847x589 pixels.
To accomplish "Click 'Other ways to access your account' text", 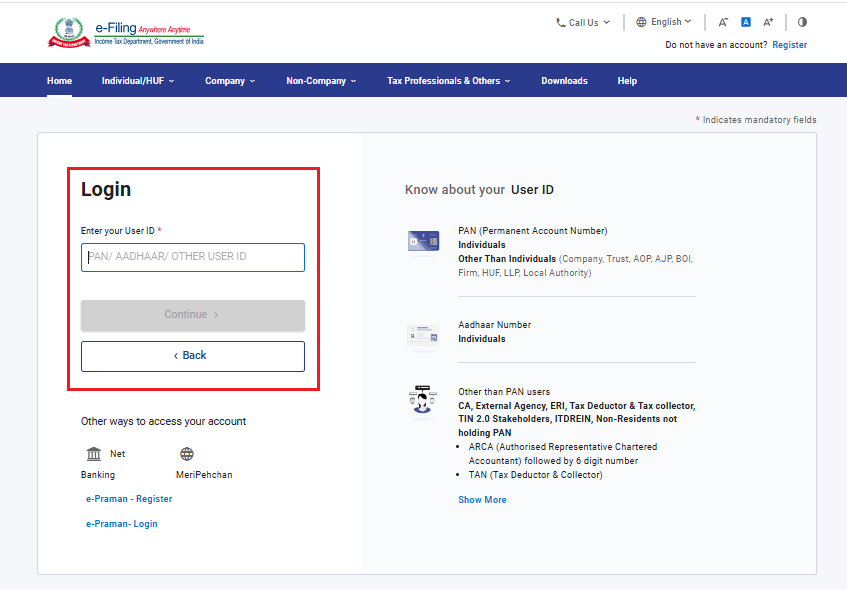I will (x=163, y=421).
